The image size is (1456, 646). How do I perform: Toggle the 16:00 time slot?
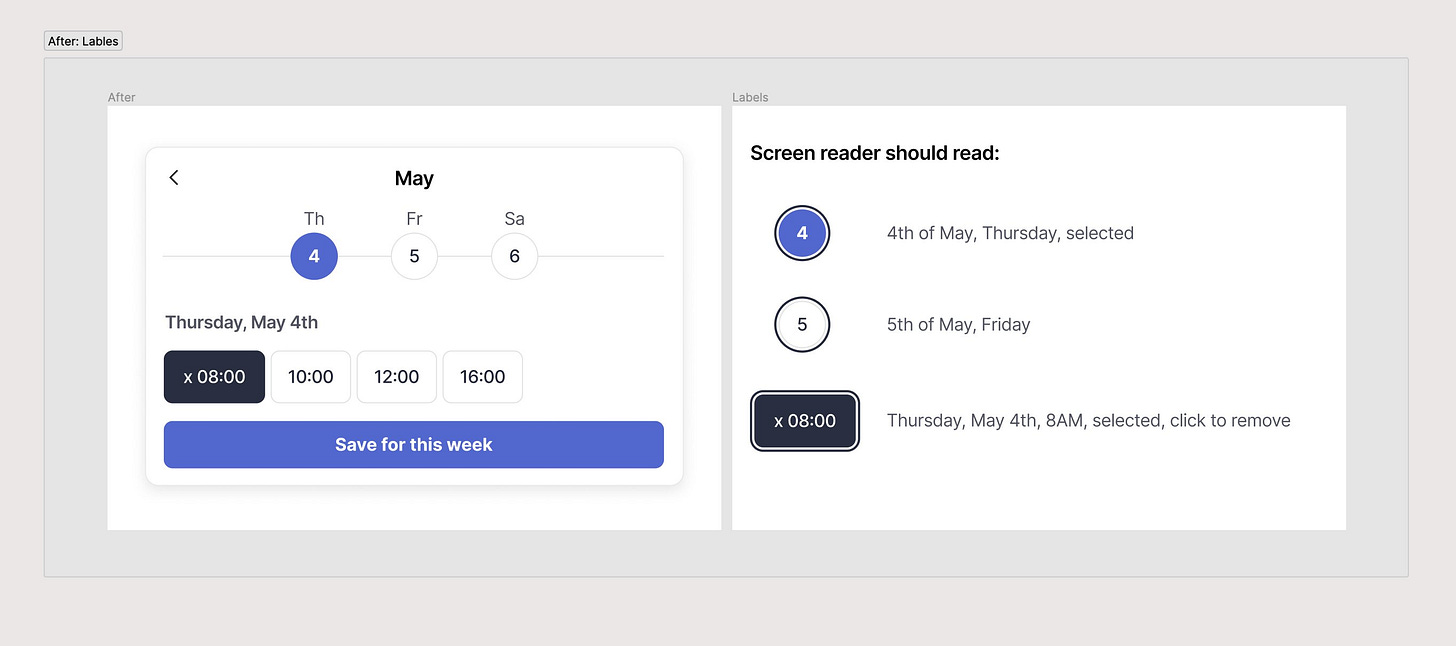pyautogui.click(x=482, y=377)
